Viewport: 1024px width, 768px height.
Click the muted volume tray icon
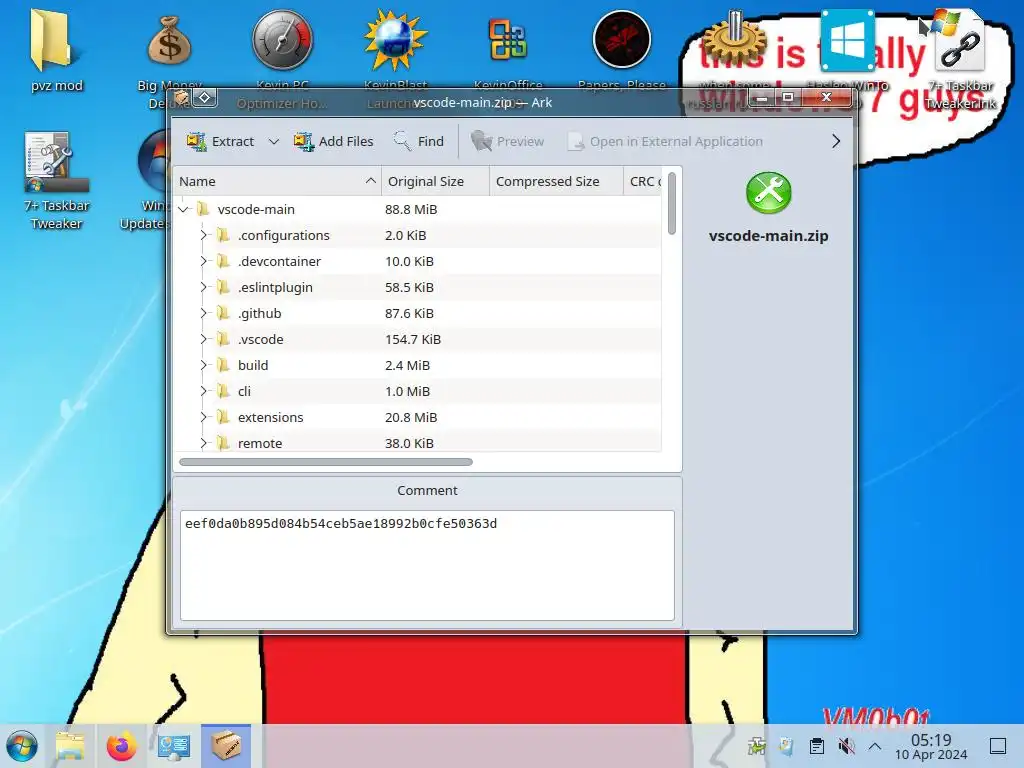click(846, 746)
